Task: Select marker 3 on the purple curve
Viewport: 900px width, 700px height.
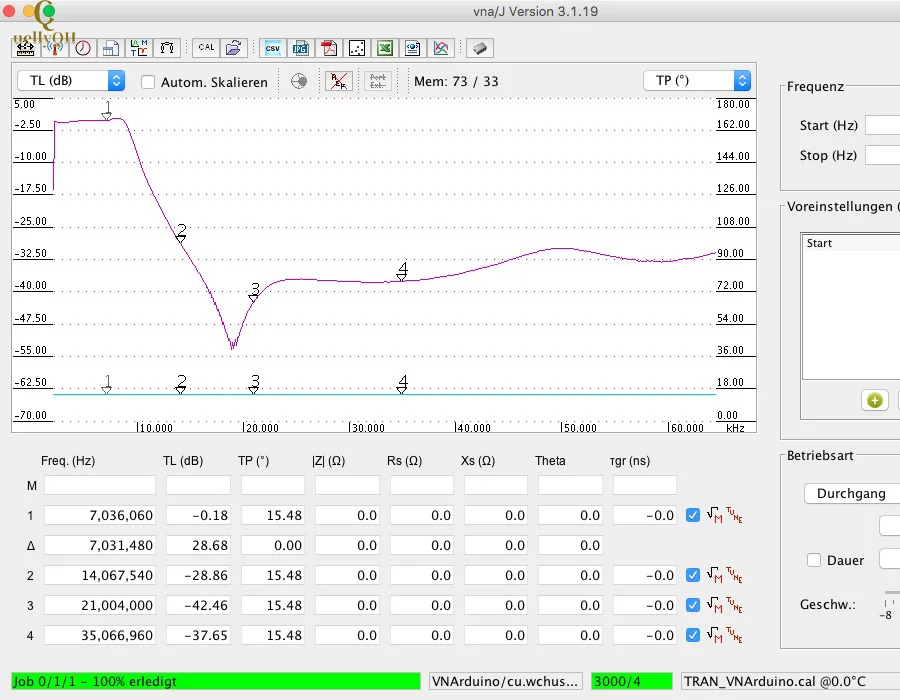Action: (254, 291)
